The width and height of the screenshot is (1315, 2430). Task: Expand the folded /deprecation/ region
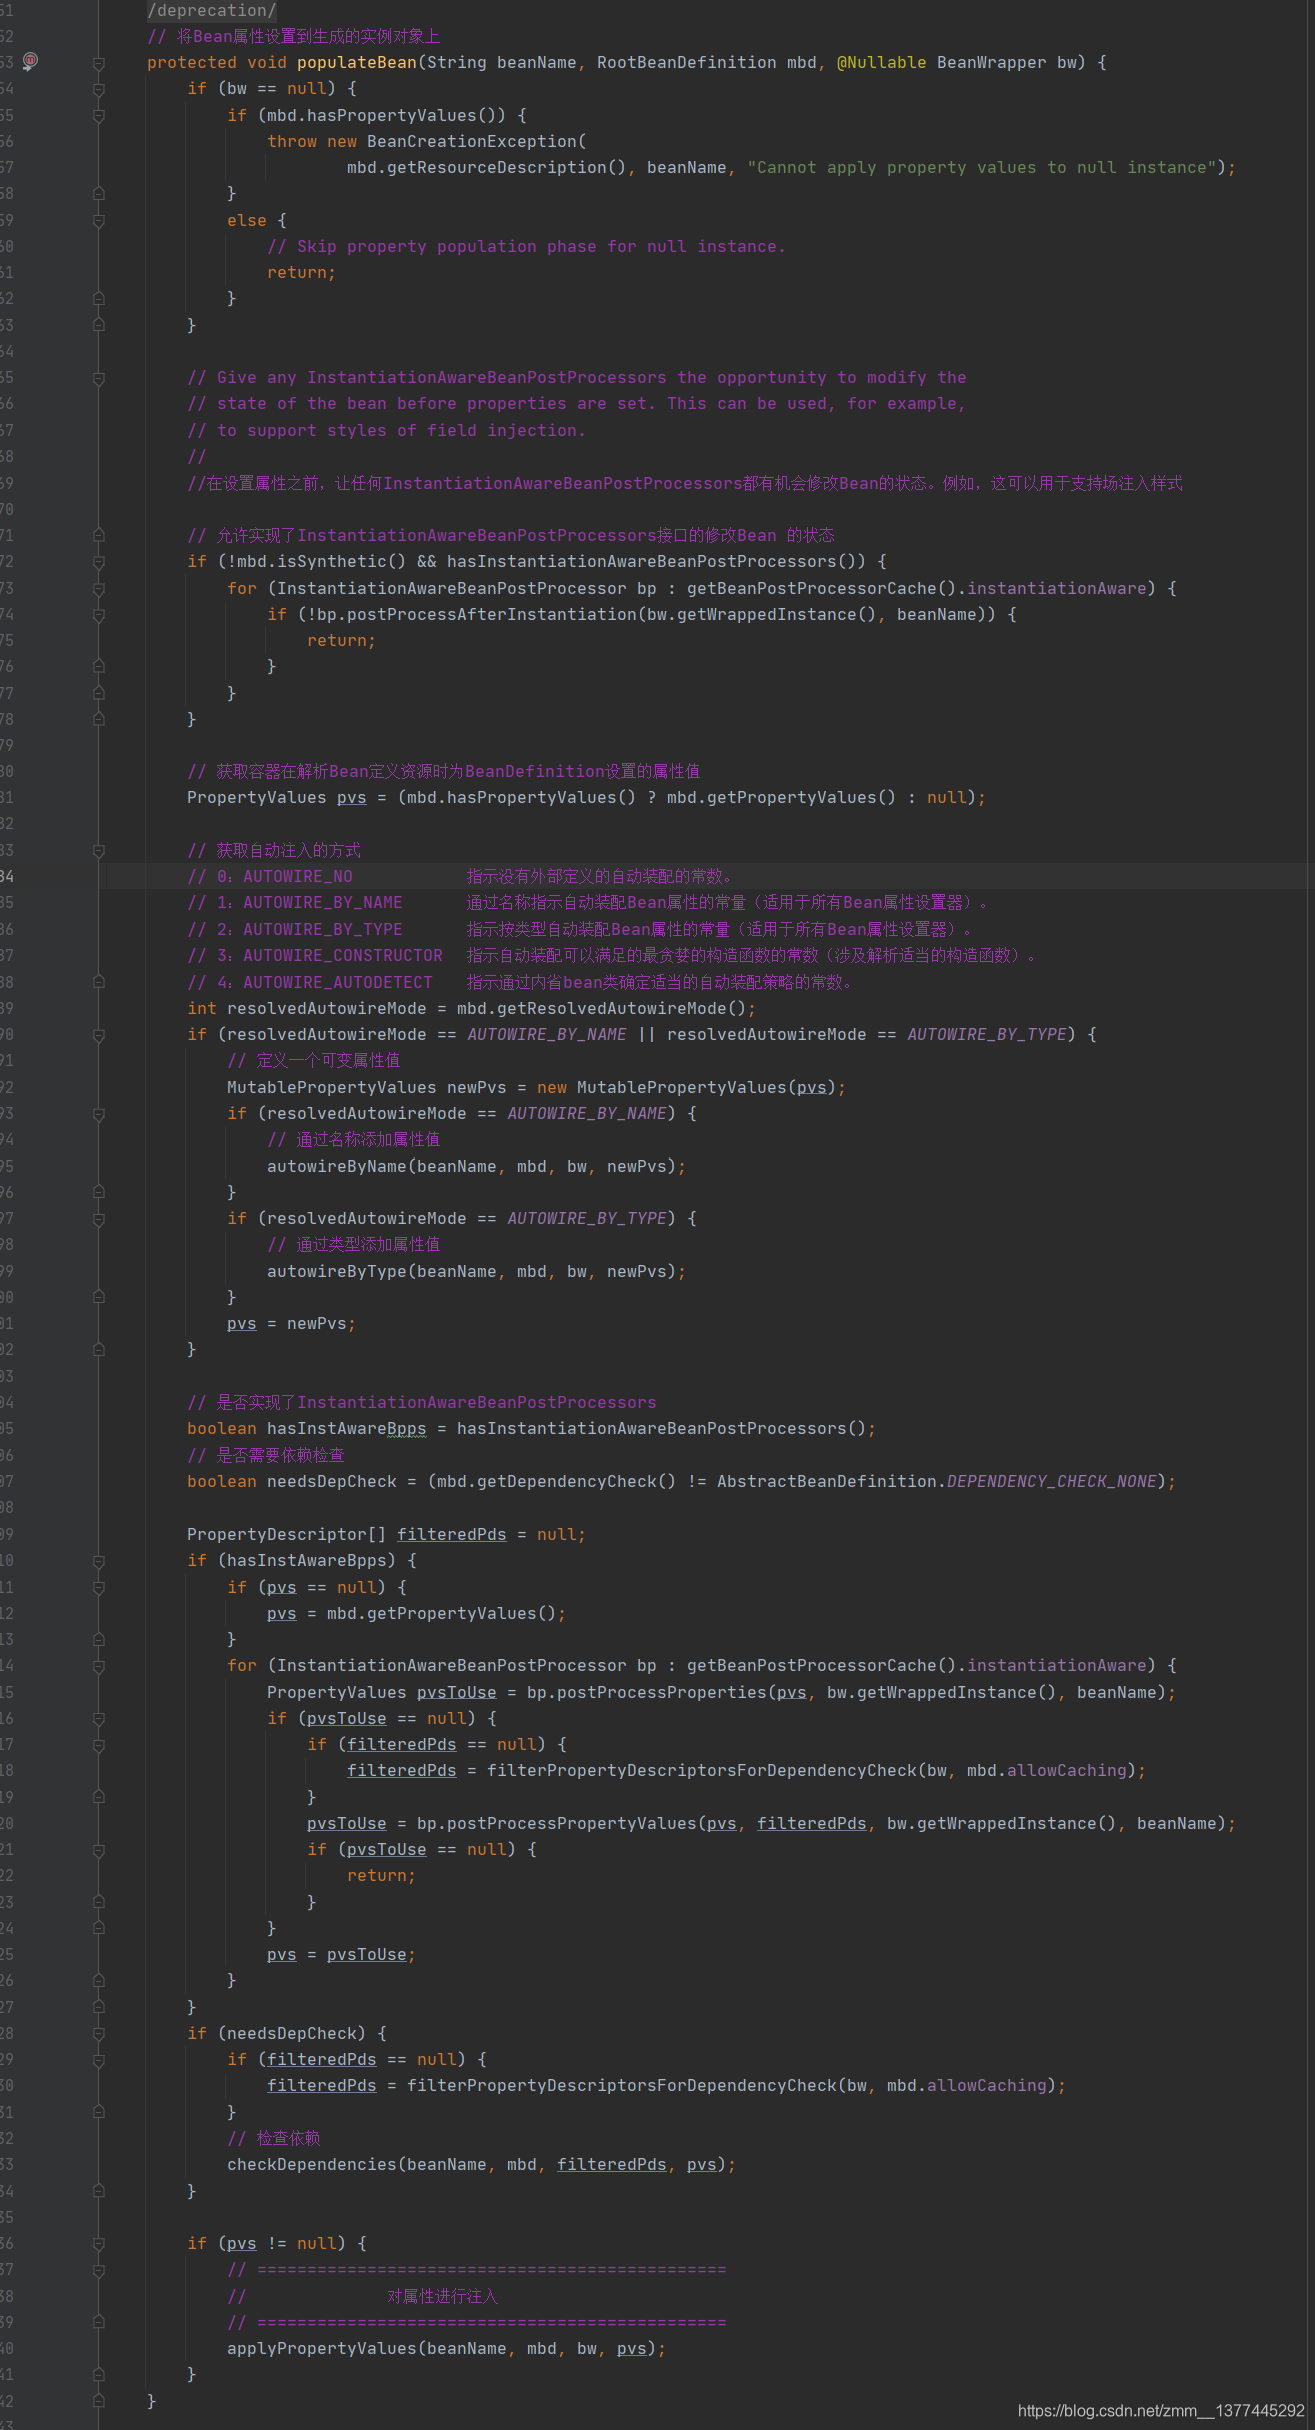coord(212,10)
